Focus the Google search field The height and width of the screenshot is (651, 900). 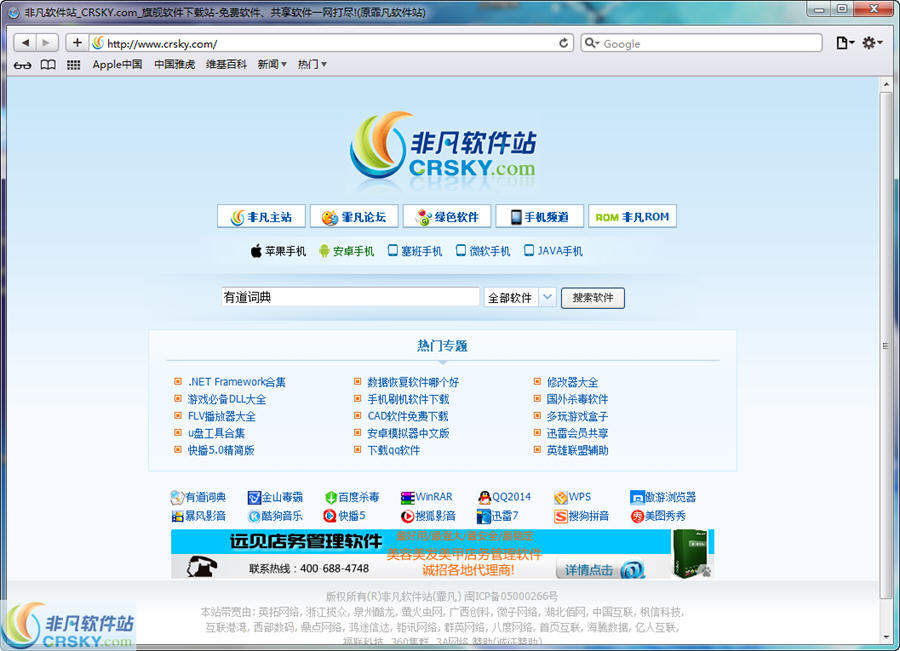coord(701,43)
